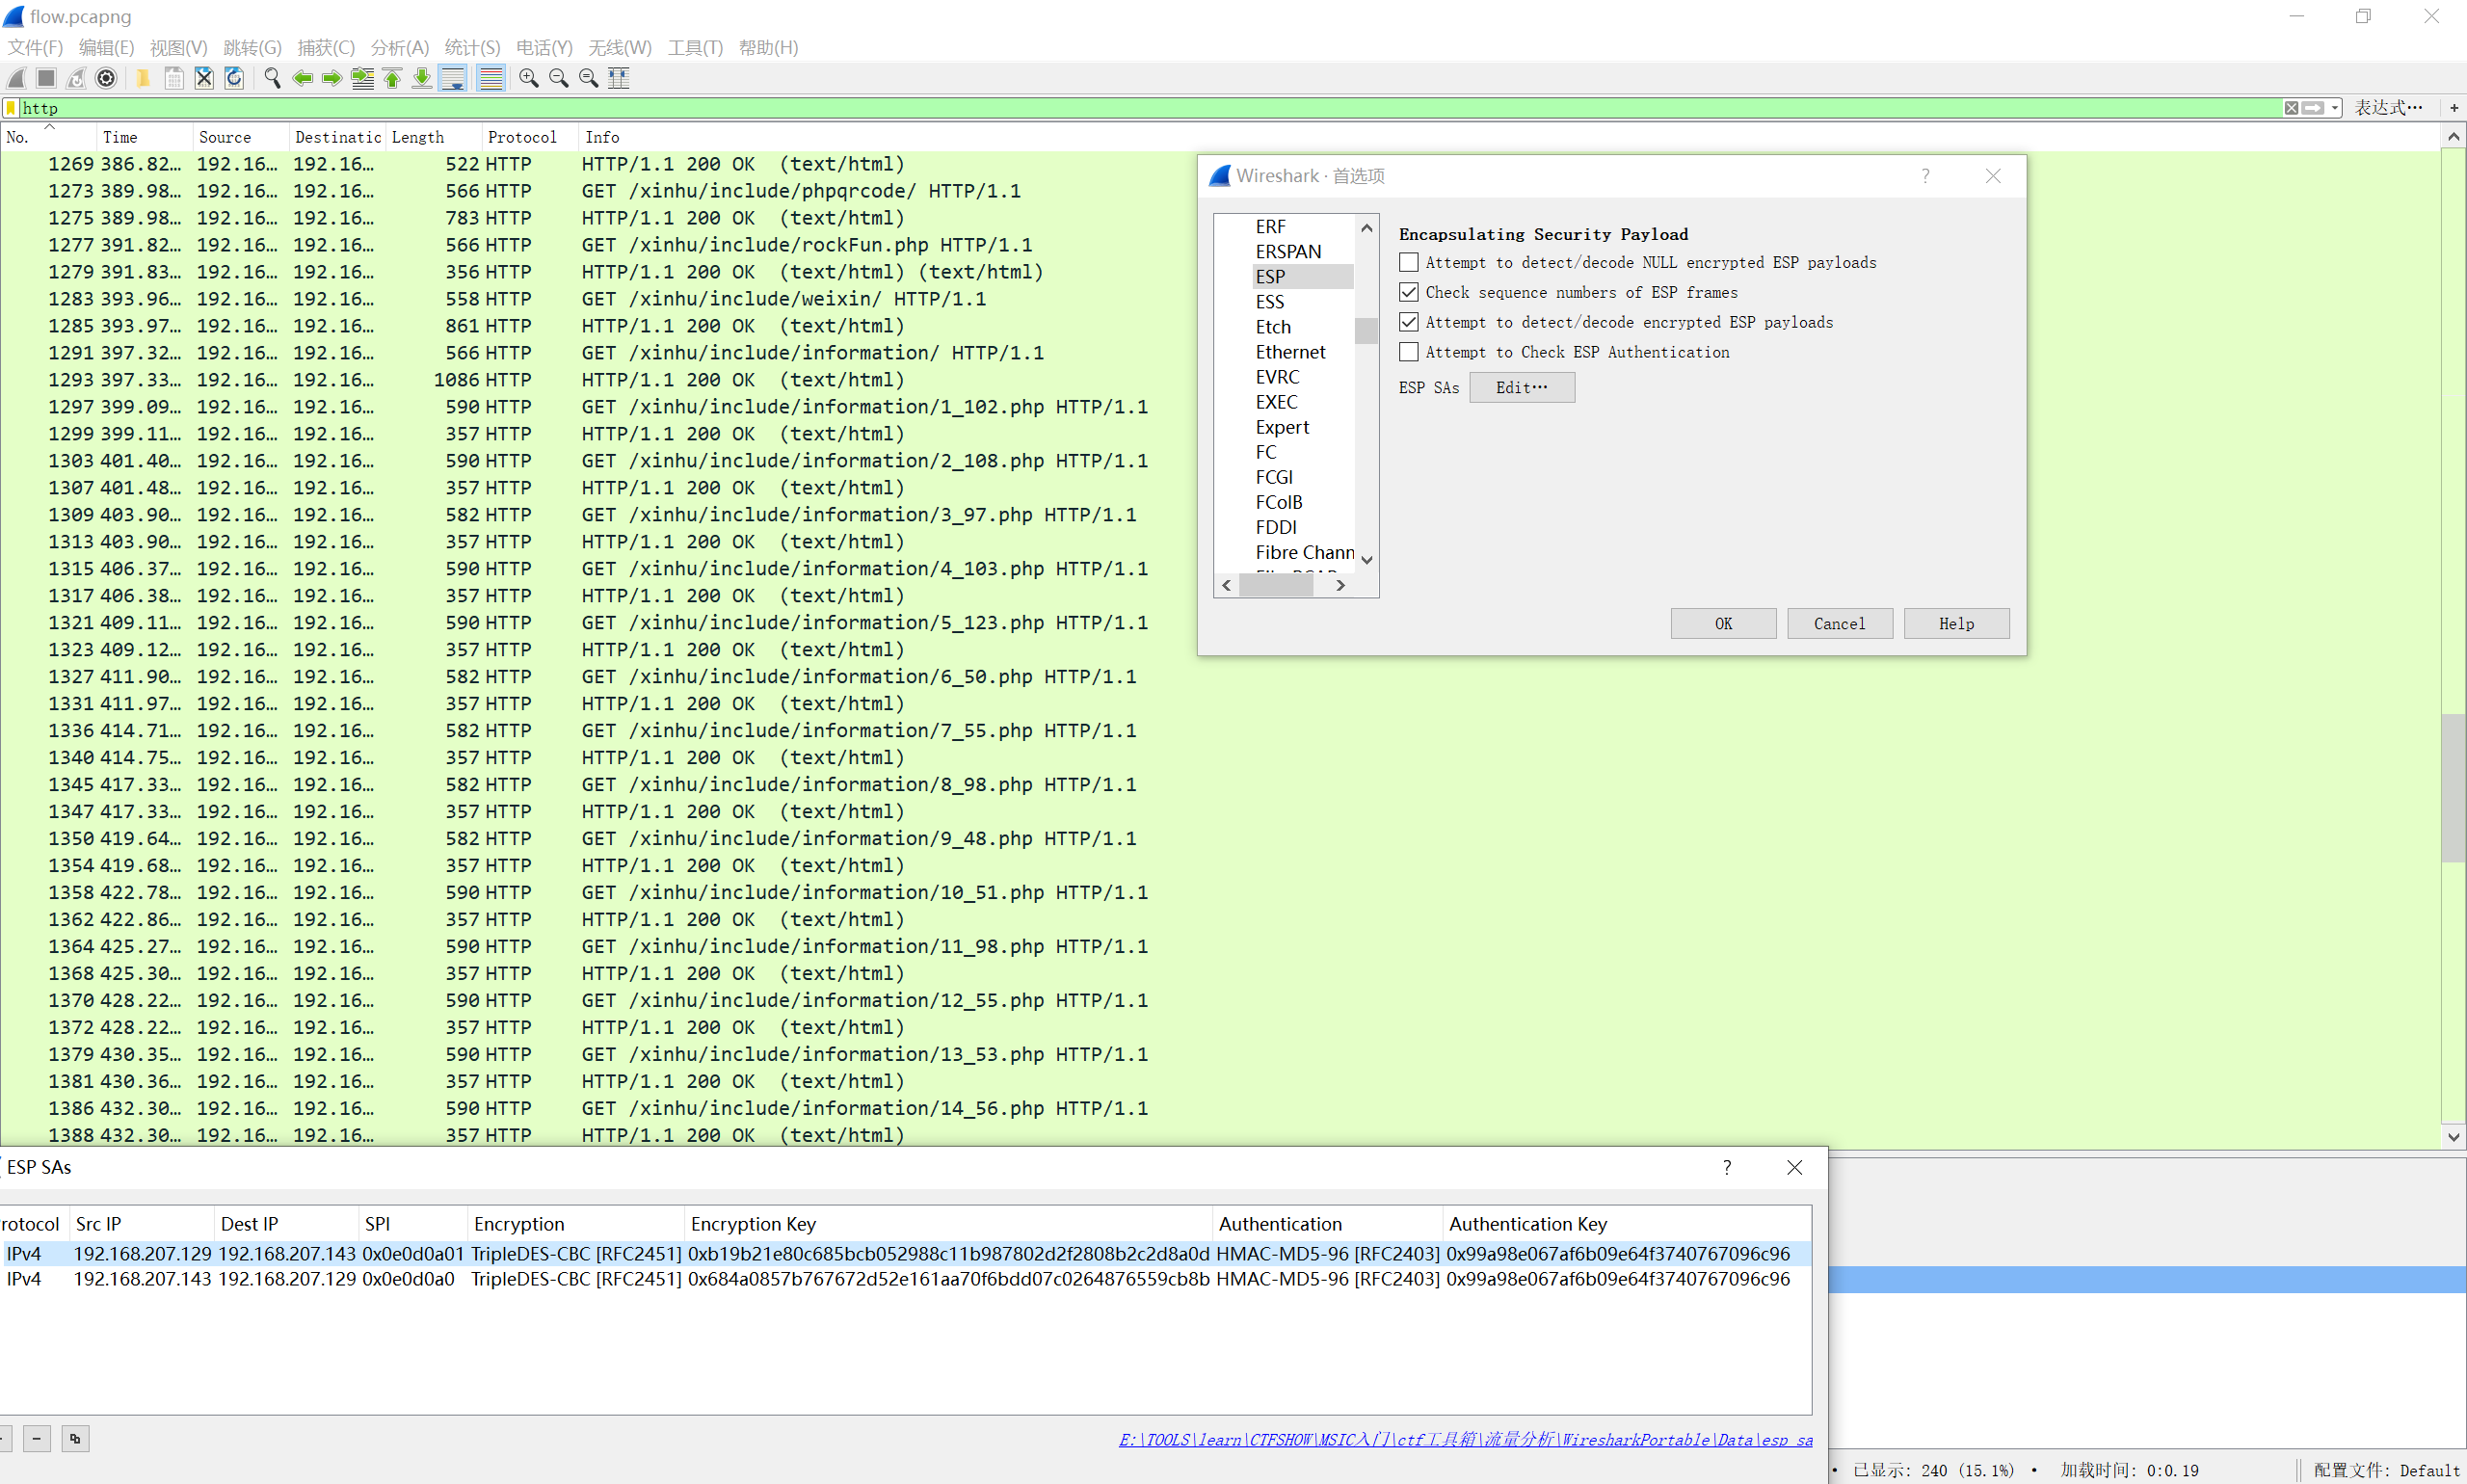2467x1484 pixels.
Task: Jump to the last packet icon
Action: (x=422, y=78)
